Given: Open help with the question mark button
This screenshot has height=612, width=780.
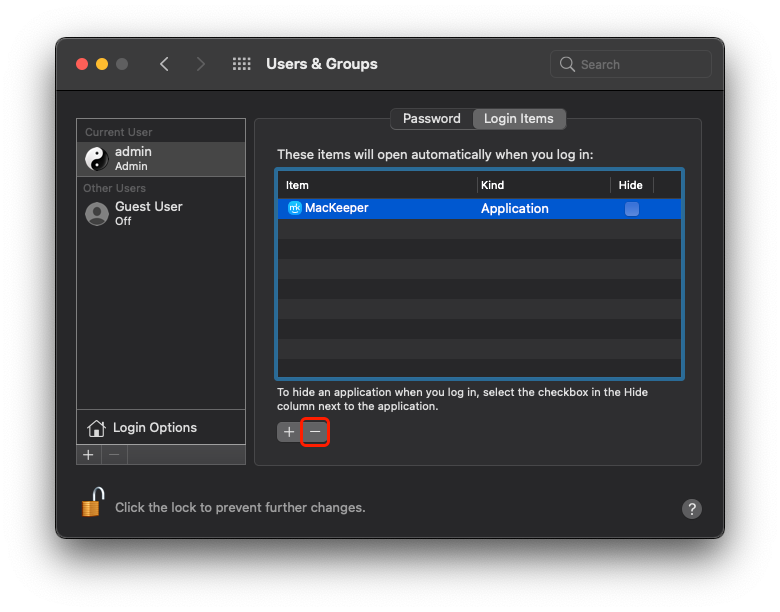Looking at the screenshot, I should [691, 509].
